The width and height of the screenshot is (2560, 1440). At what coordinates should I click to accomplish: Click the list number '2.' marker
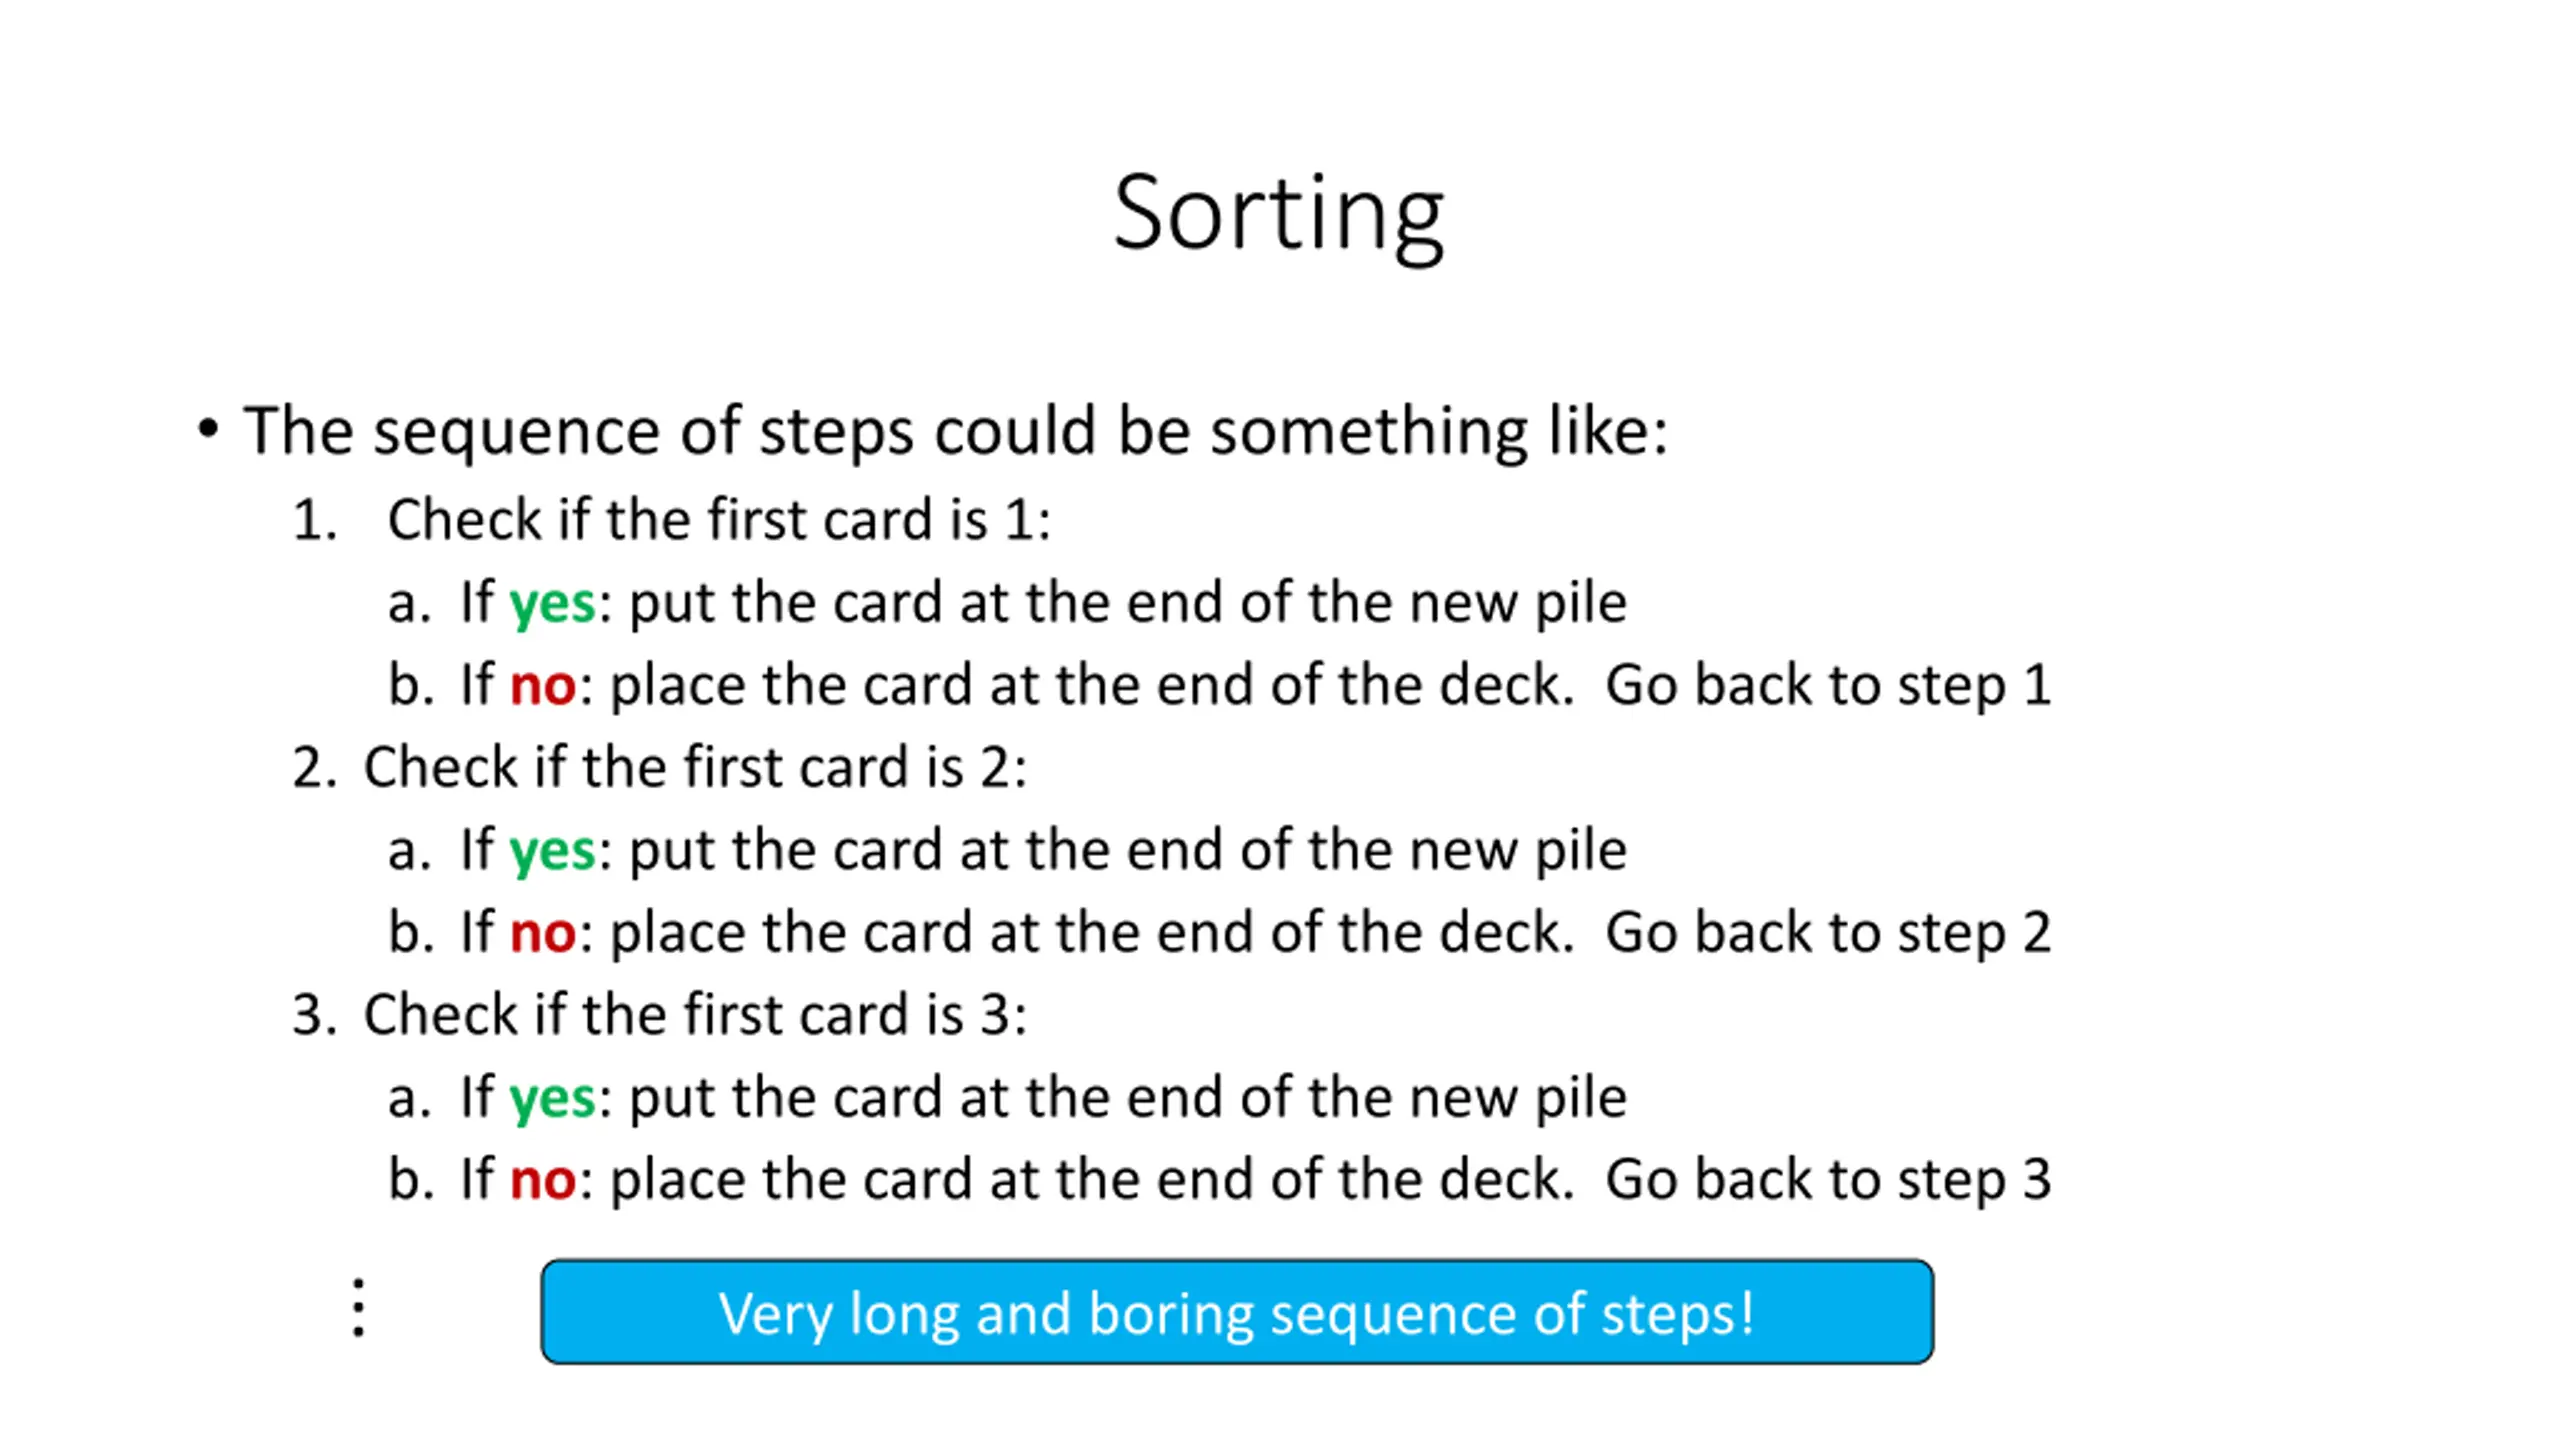pos(314,767)
